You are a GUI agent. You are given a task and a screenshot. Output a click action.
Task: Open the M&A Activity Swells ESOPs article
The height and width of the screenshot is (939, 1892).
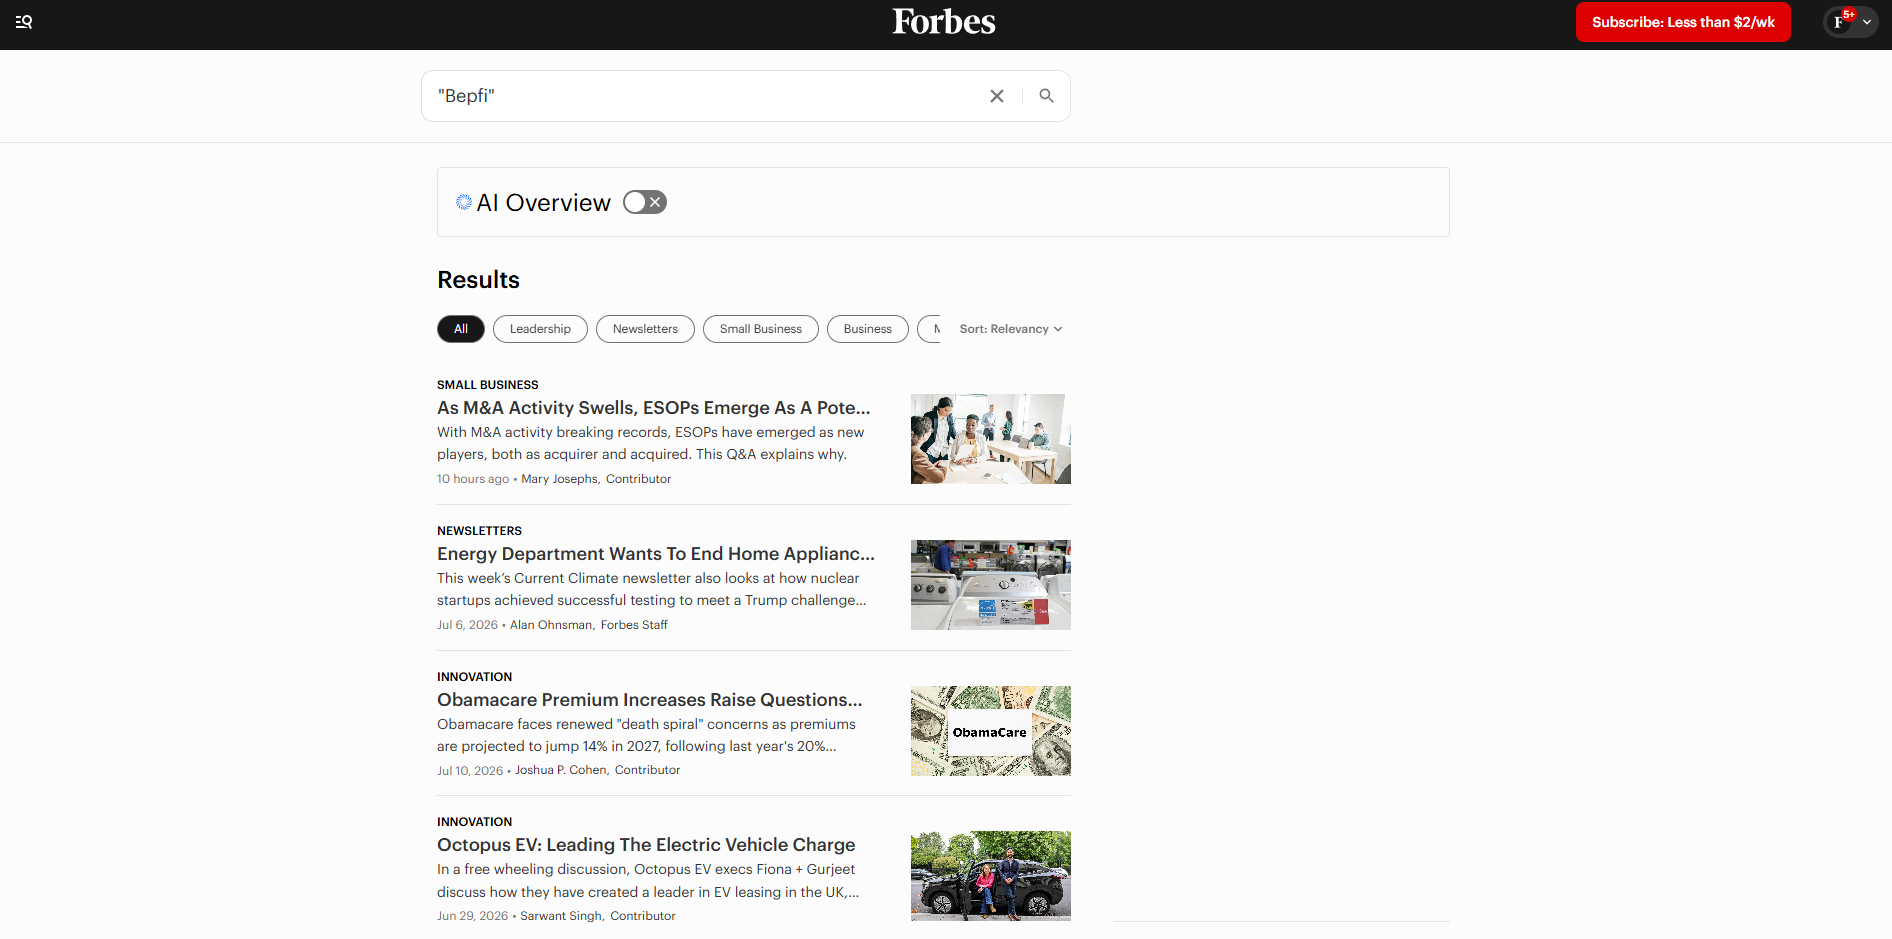tap(654, 408)
